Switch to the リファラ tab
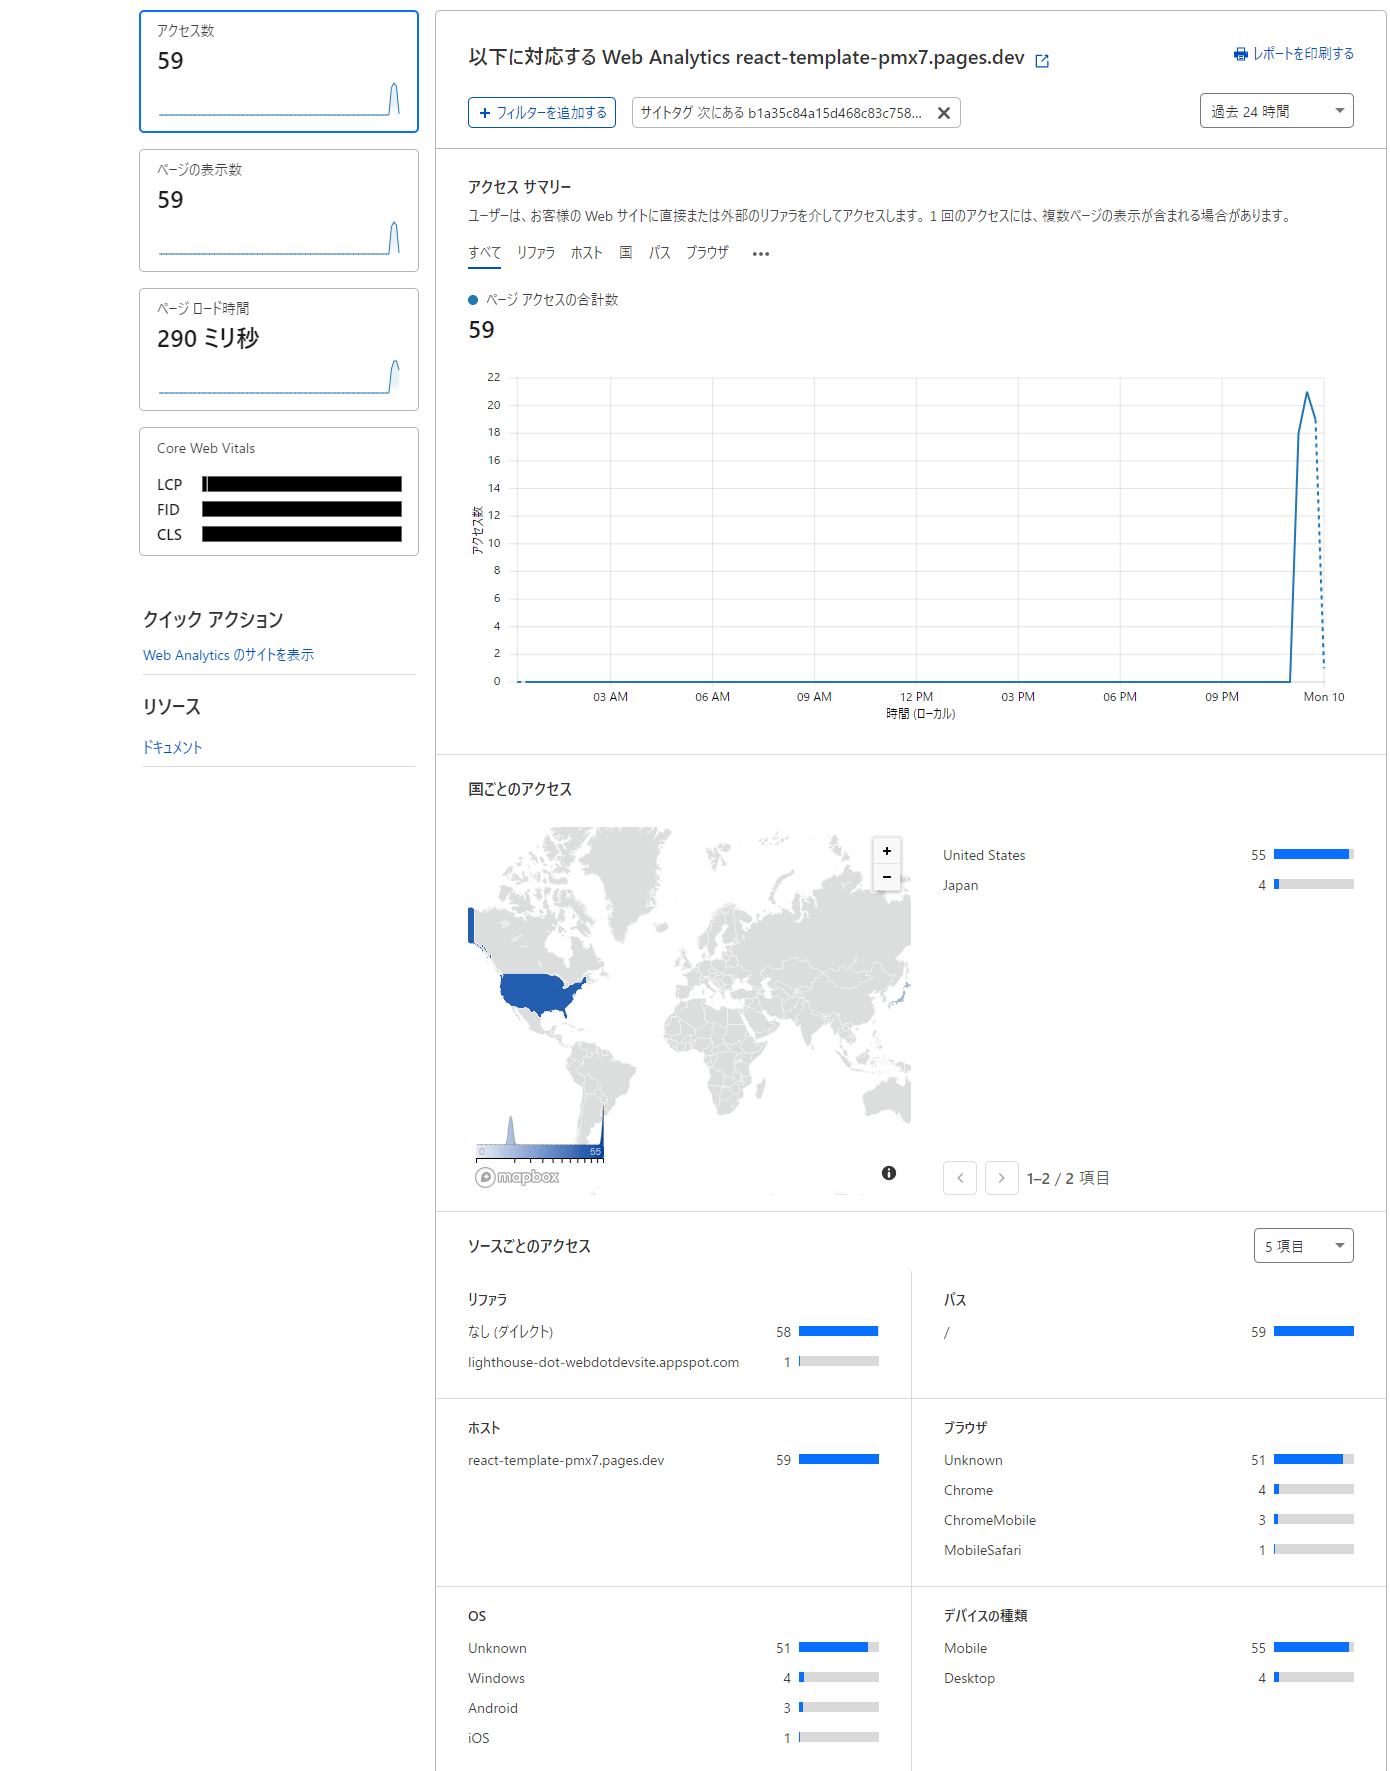 (x=535, y=253)
